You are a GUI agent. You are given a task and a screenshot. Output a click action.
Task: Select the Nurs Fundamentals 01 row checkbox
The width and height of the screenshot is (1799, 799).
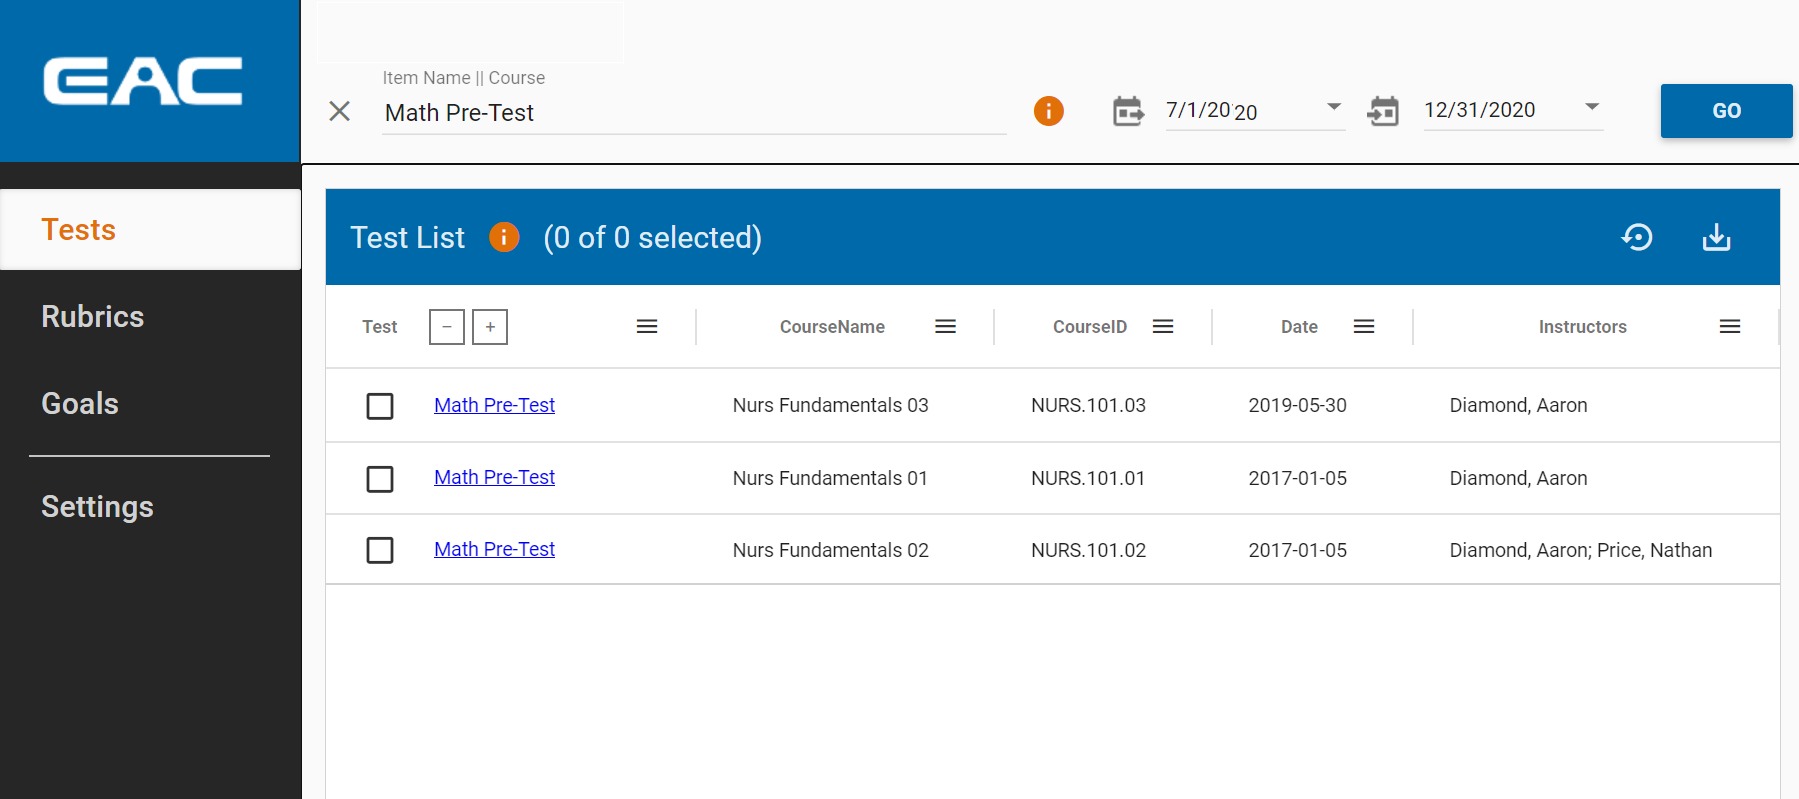pyautogui.click(x=380, y=479)
